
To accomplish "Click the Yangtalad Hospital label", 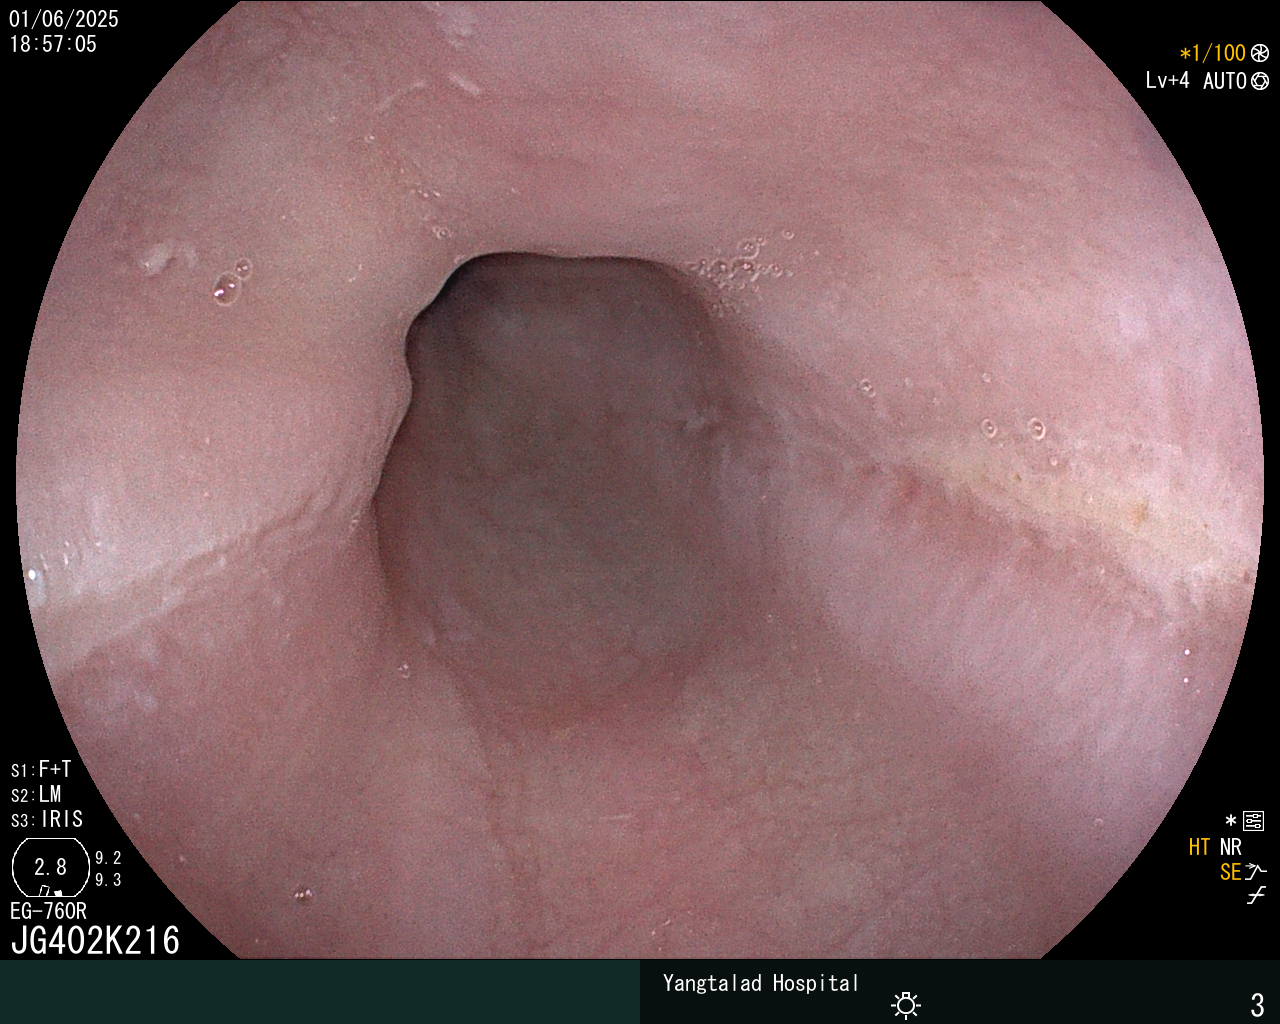I will [x=761, y=983].
